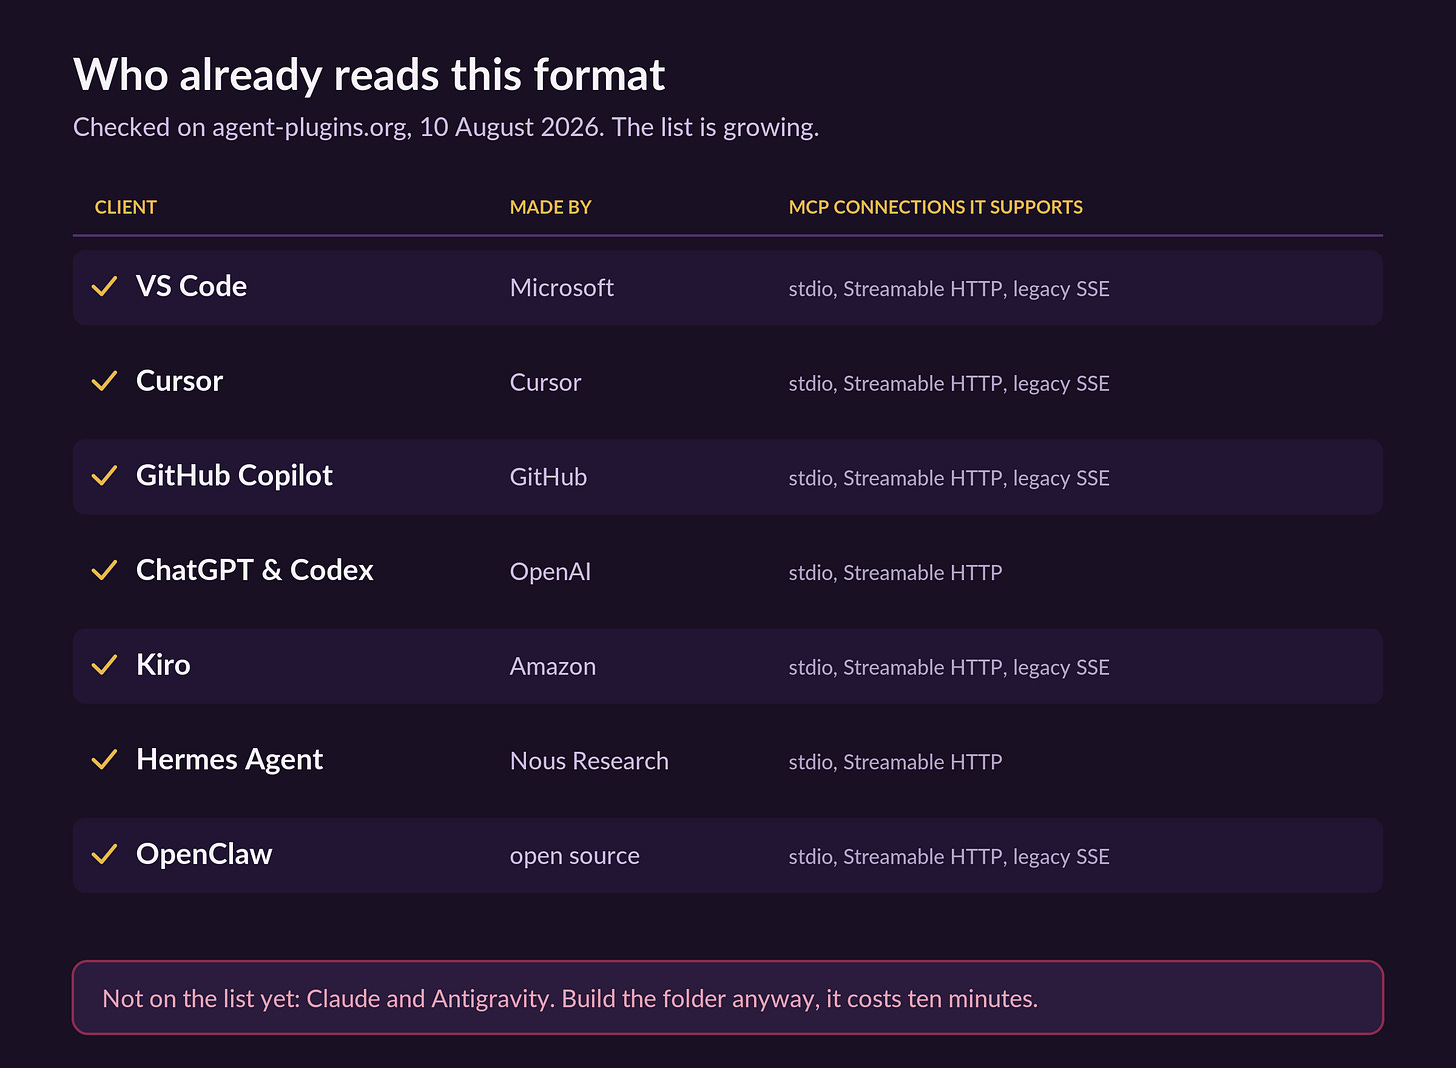Click the 'Checked on agent-plugins.org' subtitle
The image size is (1456, 1068).
click(446, 128)
